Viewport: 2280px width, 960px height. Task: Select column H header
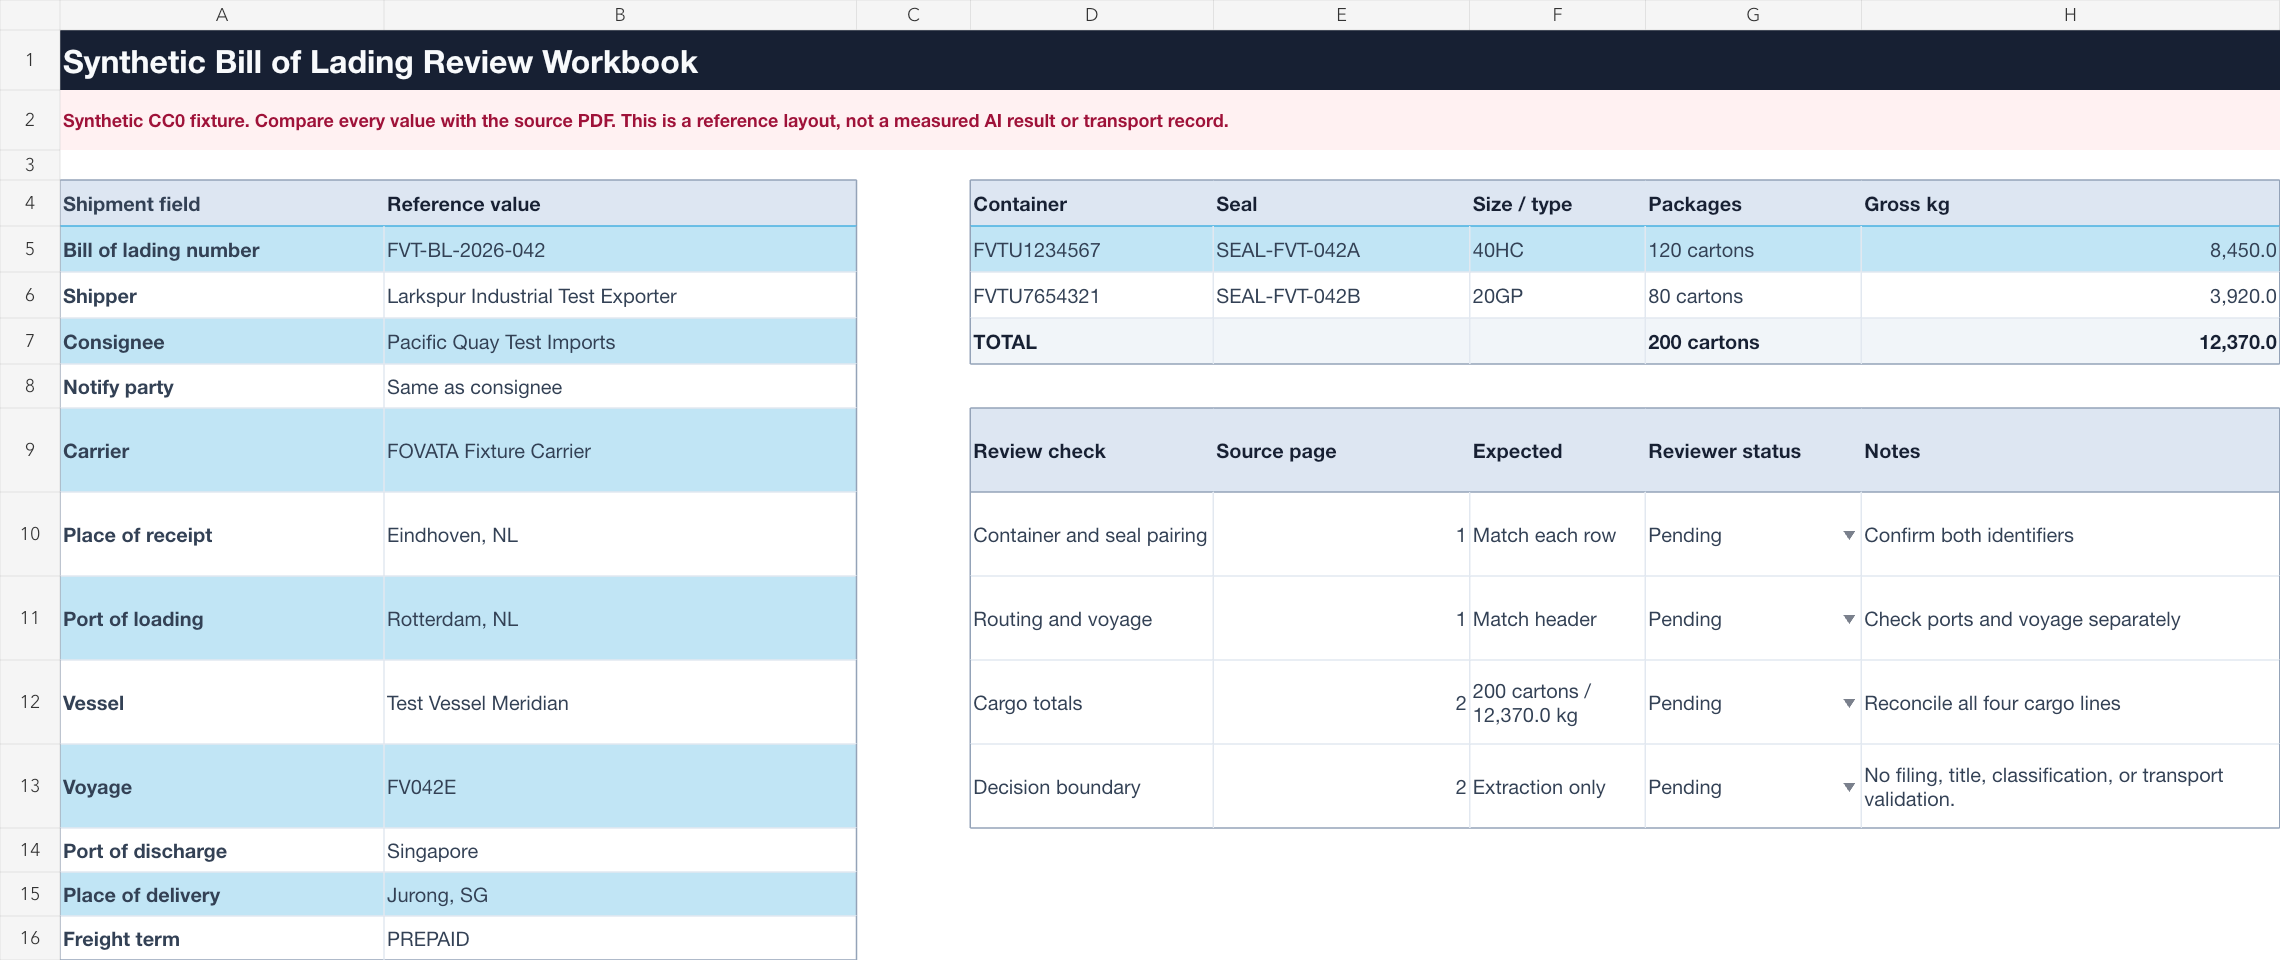pyautogui.click(x=2070, y=14)
